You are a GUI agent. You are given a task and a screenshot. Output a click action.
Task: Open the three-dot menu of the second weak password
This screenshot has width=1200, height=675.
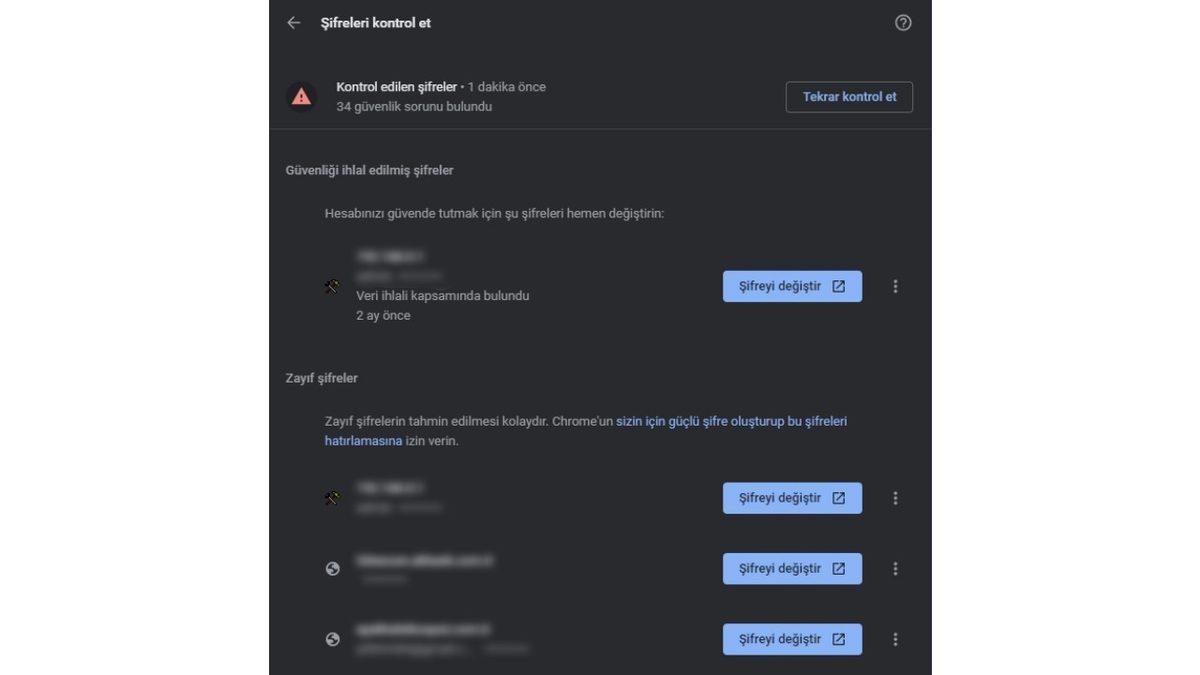pyautogui.click(x=895, y=568)
